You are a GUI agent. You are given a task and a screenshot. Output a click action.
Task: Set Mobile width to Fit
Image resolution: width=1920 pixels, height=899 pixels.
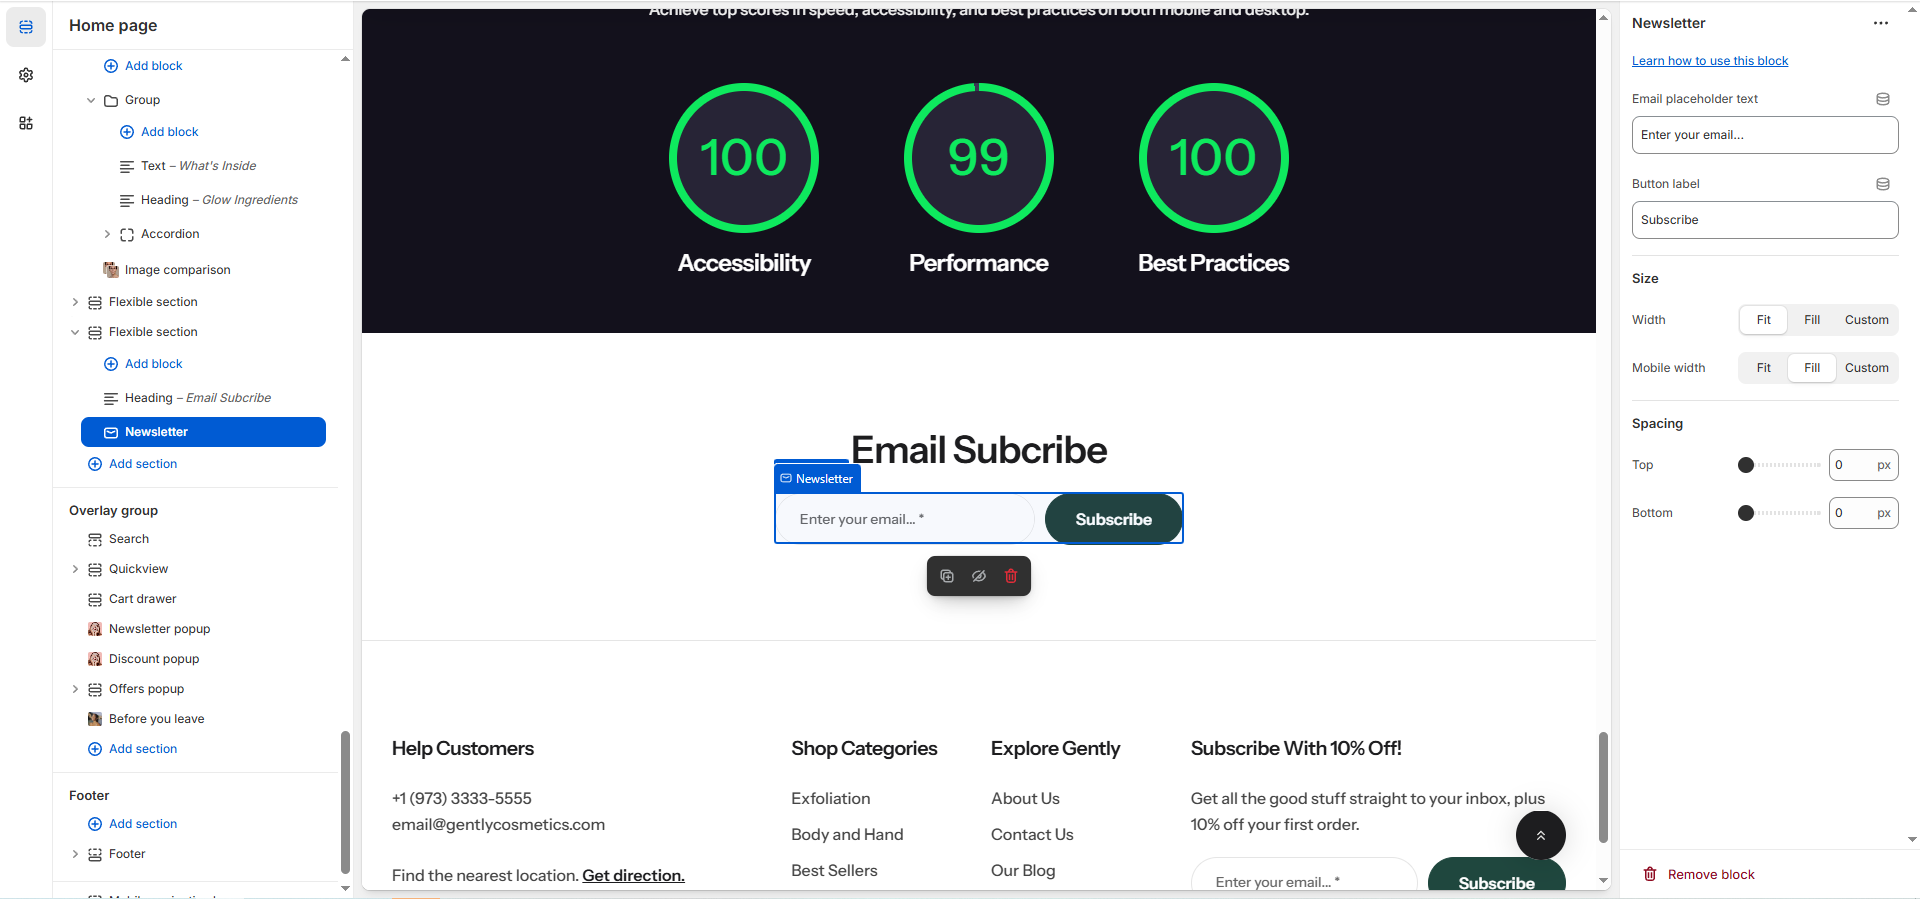point(1763,368)
